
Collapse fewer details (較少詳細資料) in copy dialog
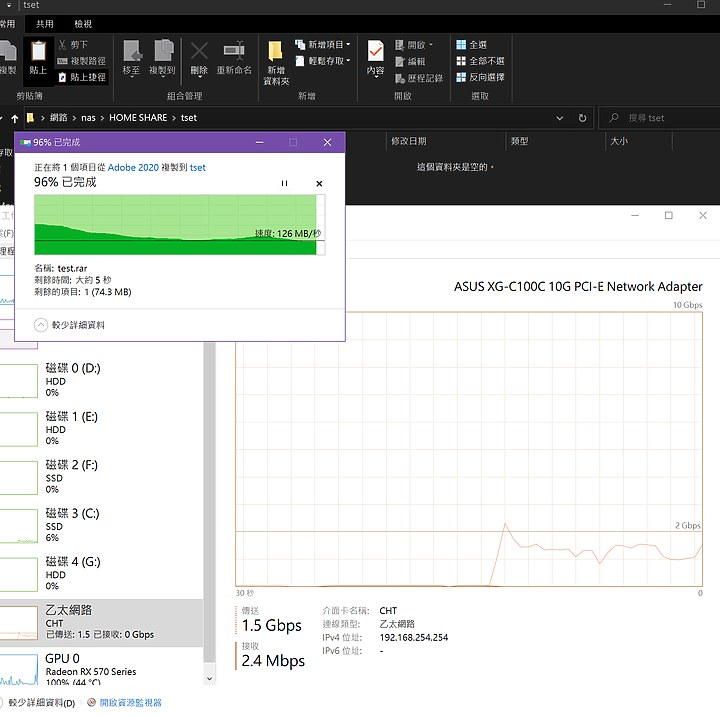(x=69, y=325)
